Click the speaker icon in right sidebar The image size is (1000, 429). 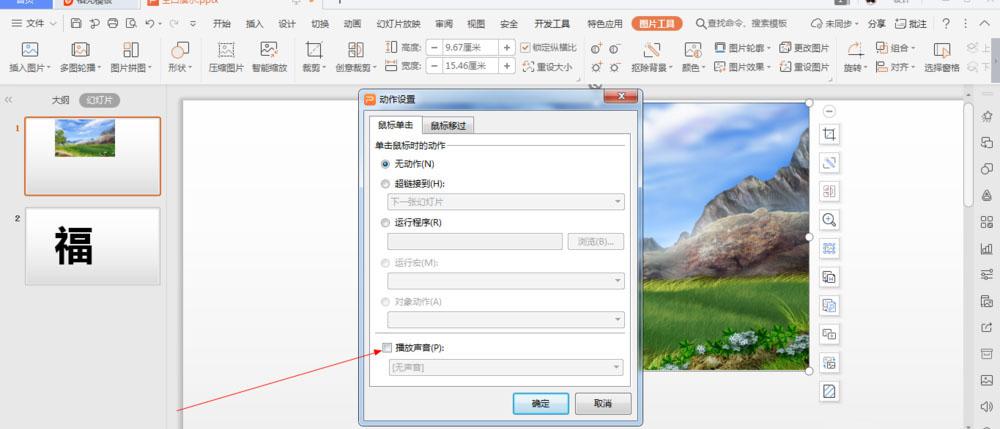(987, 407)
